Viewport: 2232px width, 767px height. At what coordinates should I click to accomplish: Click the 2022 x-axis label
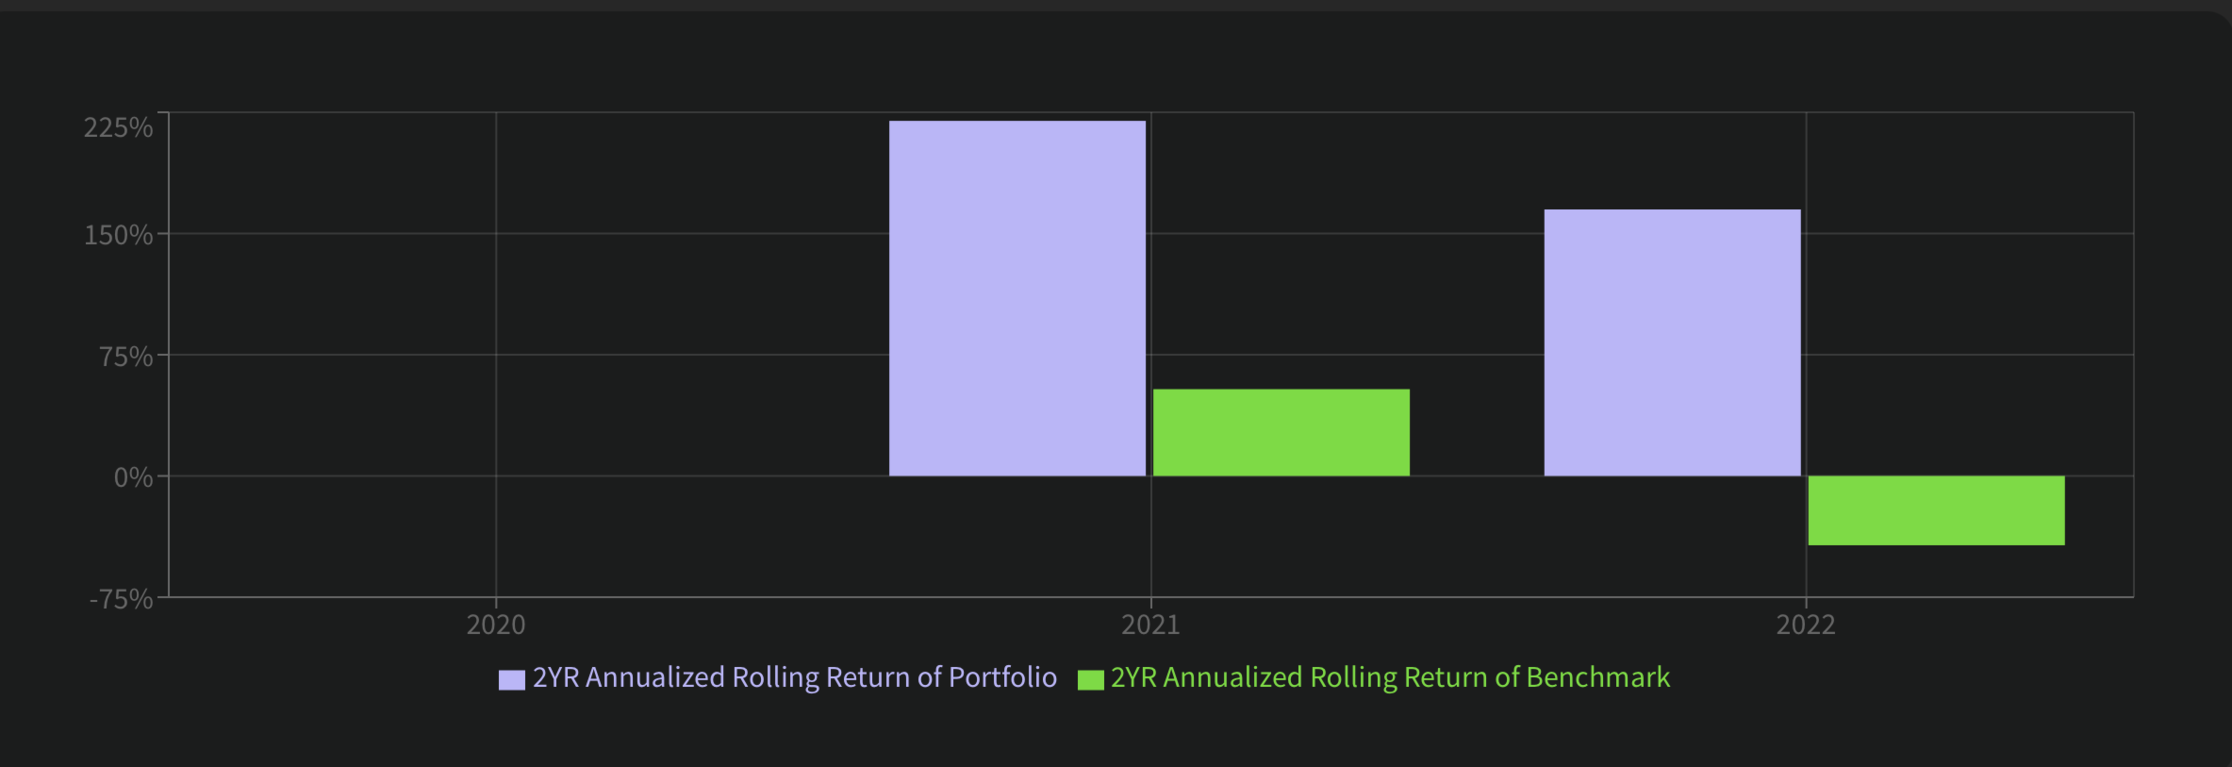pos(1806,625)
